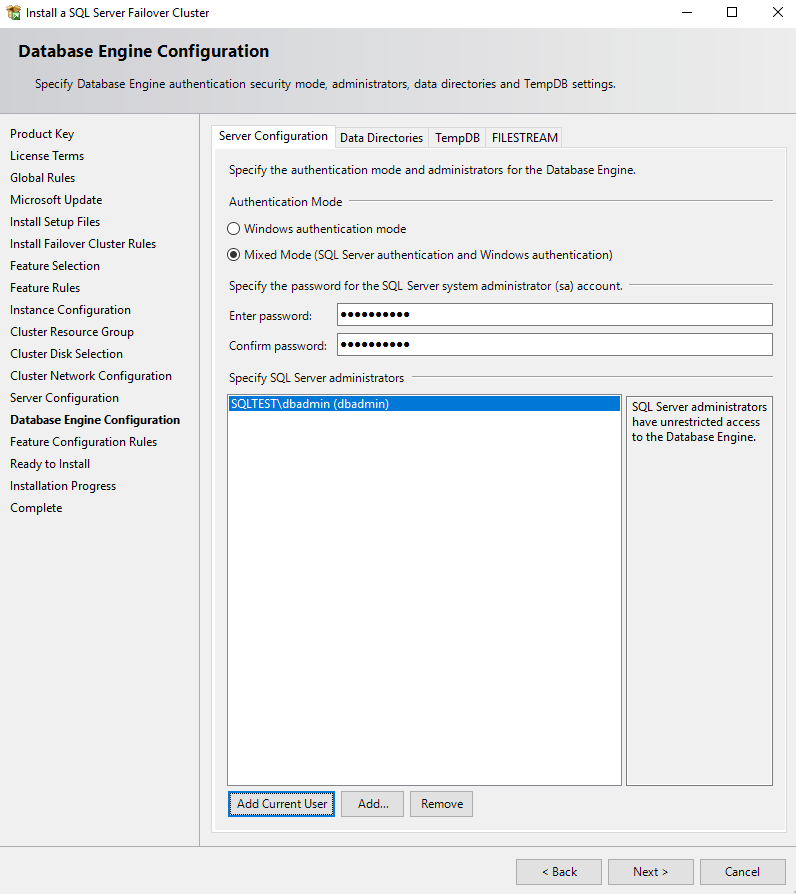This screenshot has height=894, width=796.
Task: Click Cluster Network Configuration step
Action: (x=91, y=376)
